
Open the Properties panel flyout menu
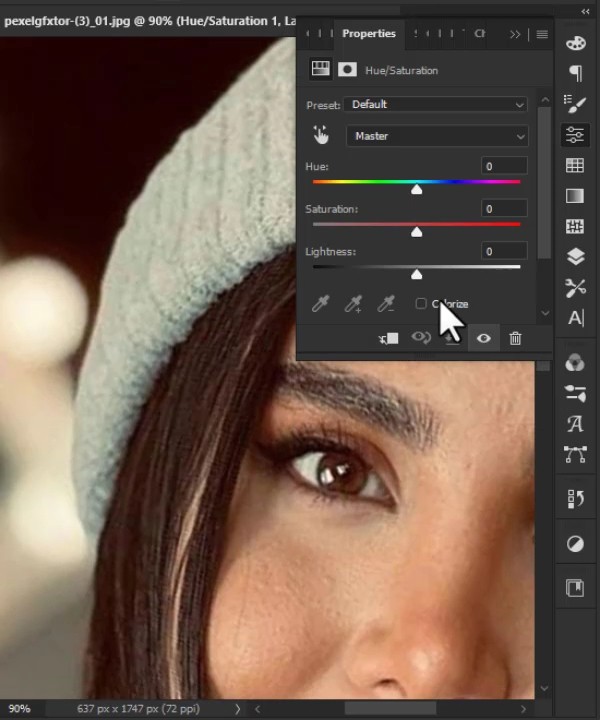pos(542,34)
